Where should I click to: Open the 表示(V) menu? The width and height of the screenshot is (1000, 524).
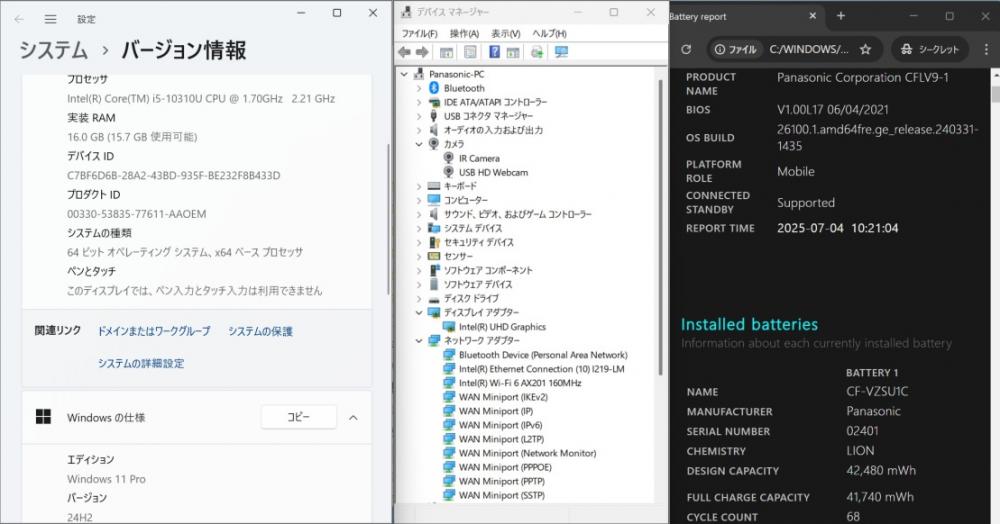tap(505, 33)
